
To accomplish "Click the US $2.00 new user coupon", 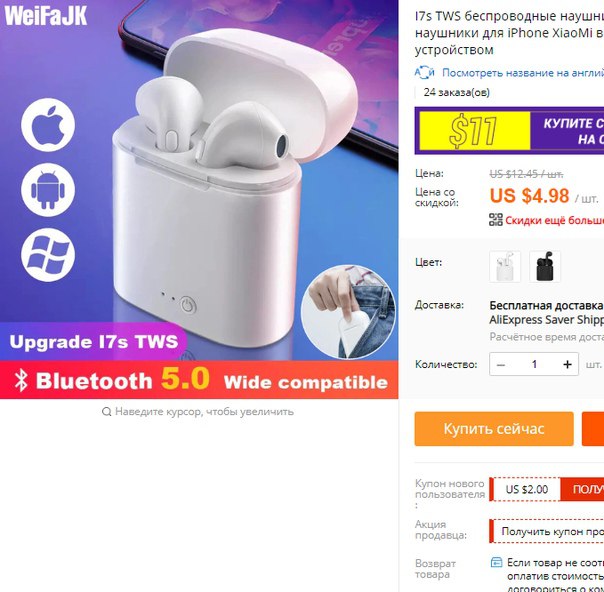I will (x=526, y=489).
